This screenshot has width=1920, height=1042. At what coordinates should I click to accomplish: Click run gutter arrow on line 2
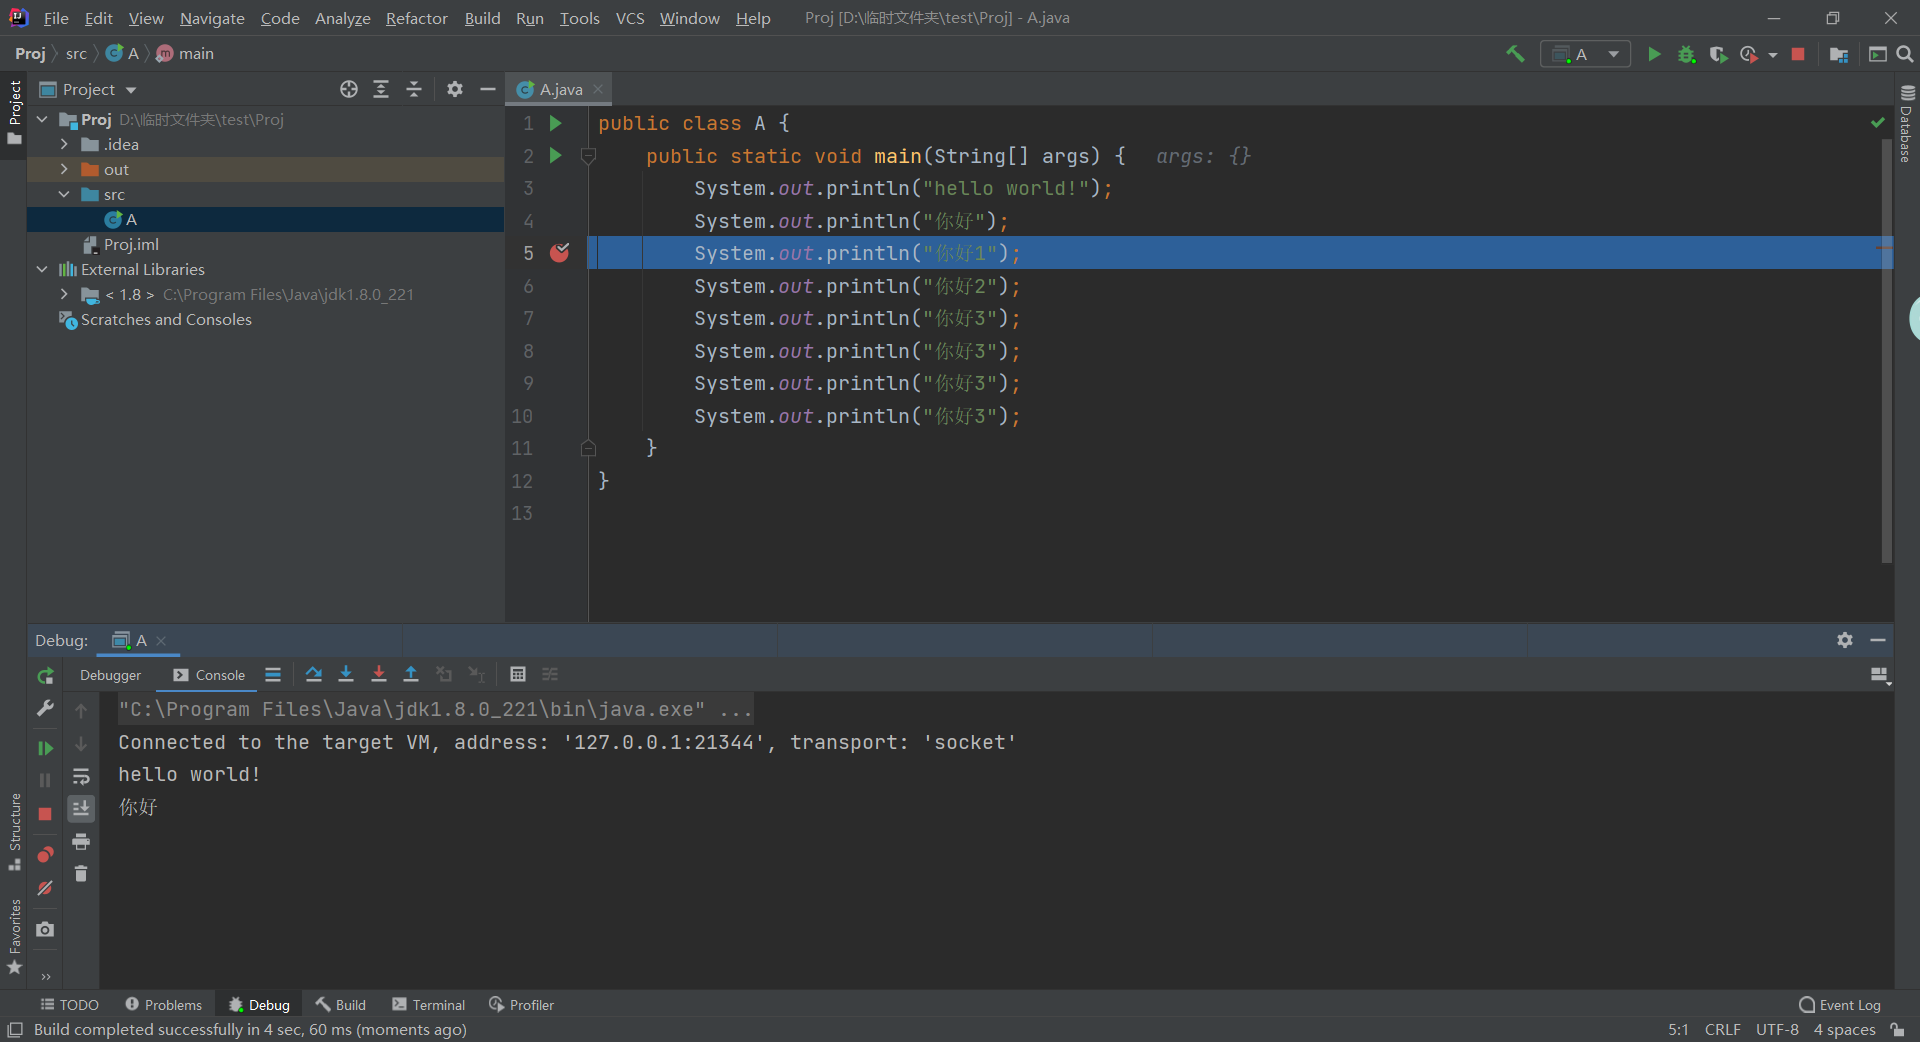[x=556, y=156]
